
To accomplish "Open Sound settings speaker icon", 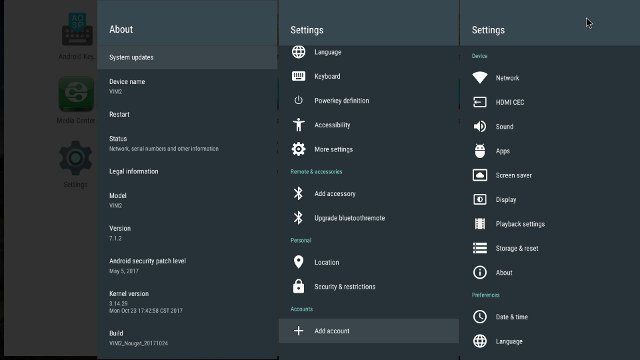I will pyautogui.click(x=480, y=127).
